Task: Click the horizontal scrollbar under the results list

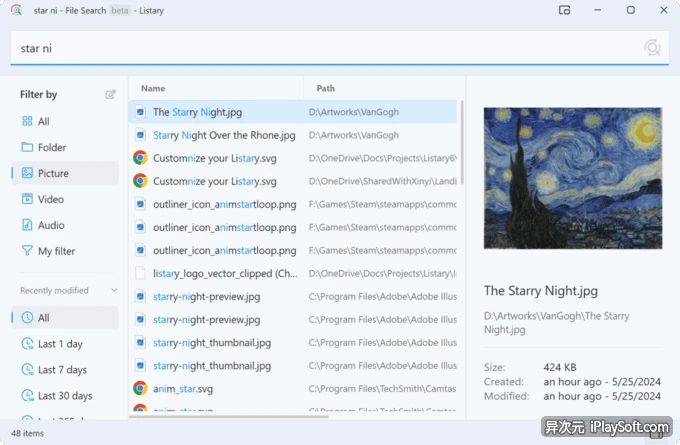Action: click(x=229, y=417)
